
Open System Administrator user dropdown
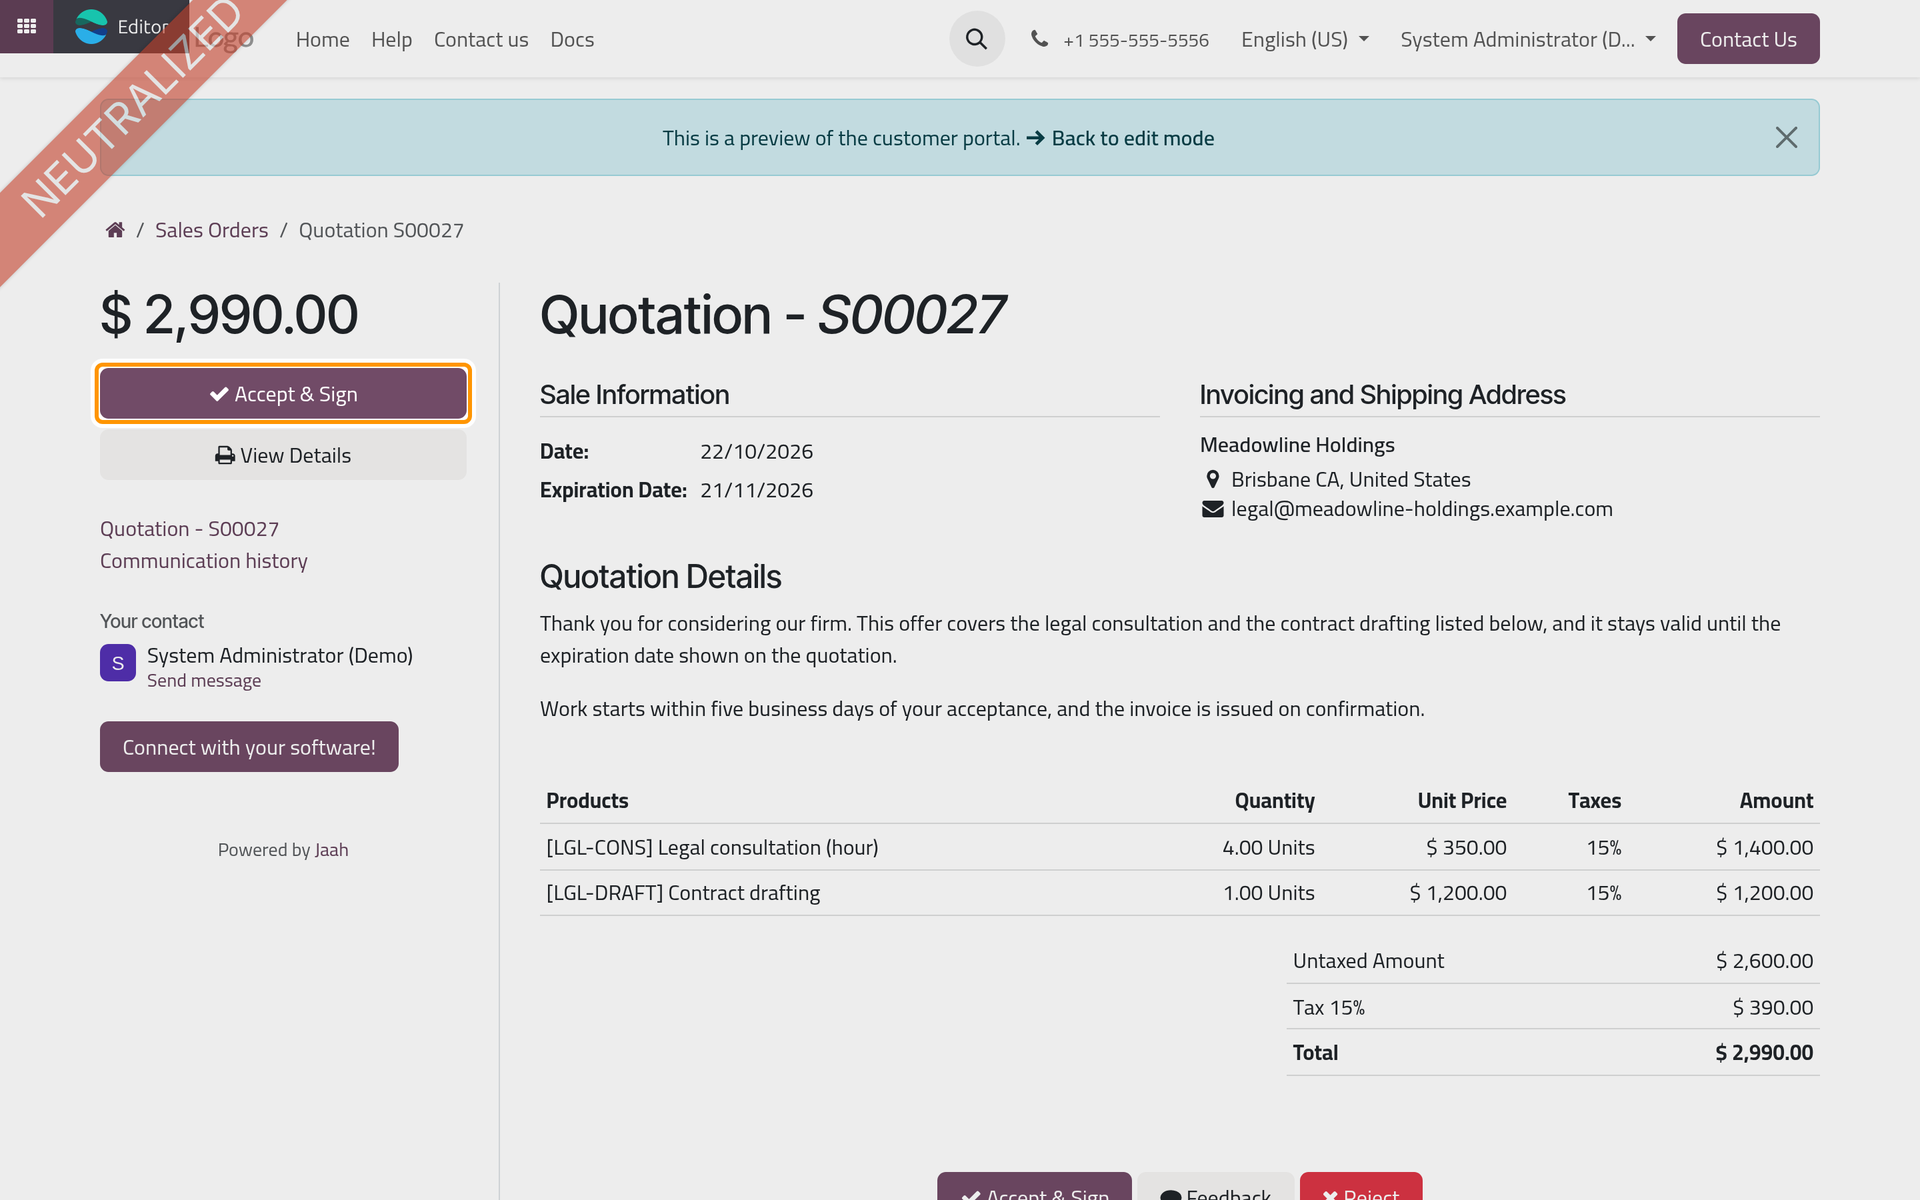pos(1527,39)
